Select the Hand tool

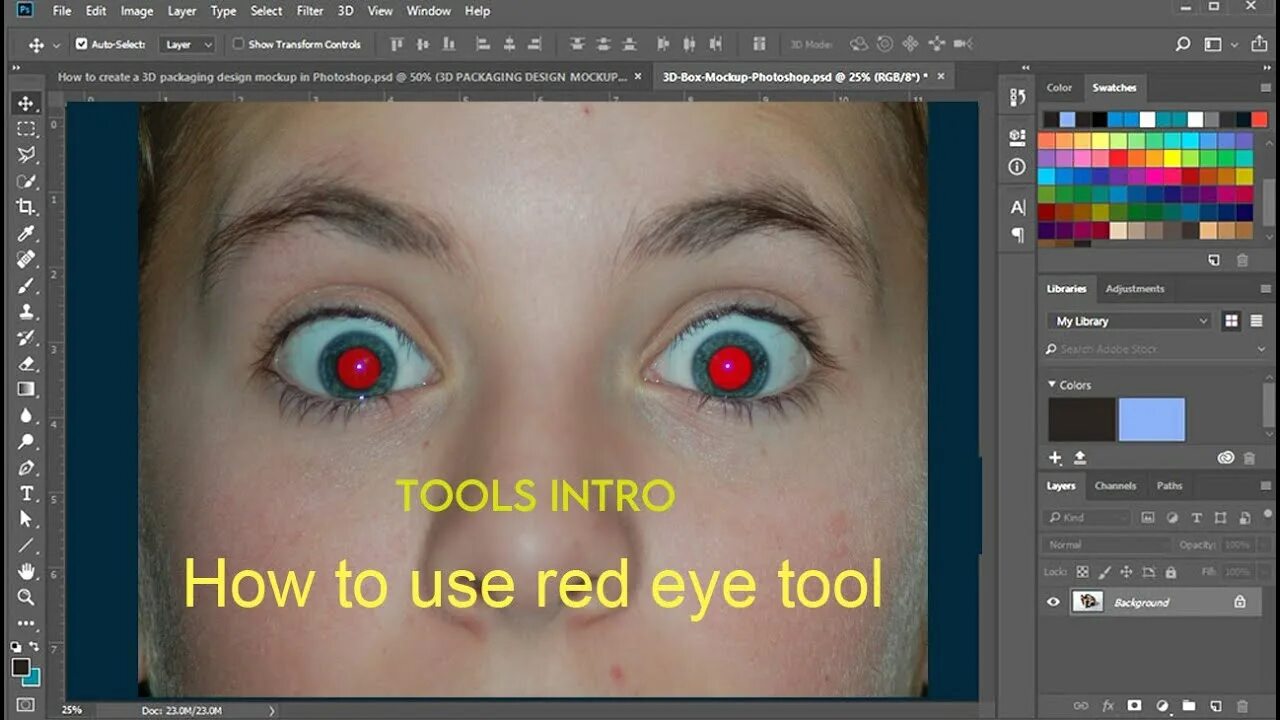point(26,571)
